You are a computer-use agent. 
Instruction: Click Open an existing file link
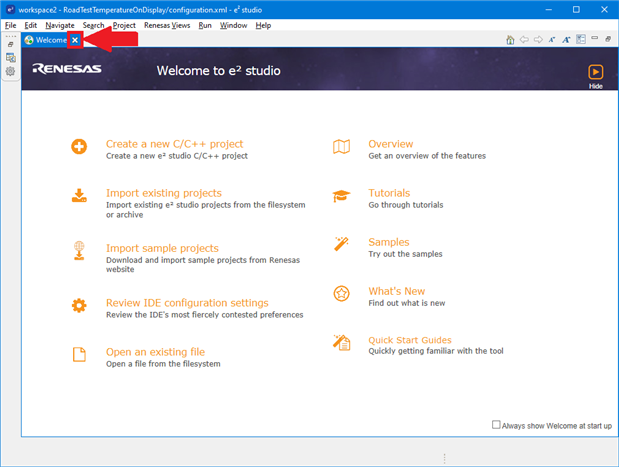coord(156,352)
